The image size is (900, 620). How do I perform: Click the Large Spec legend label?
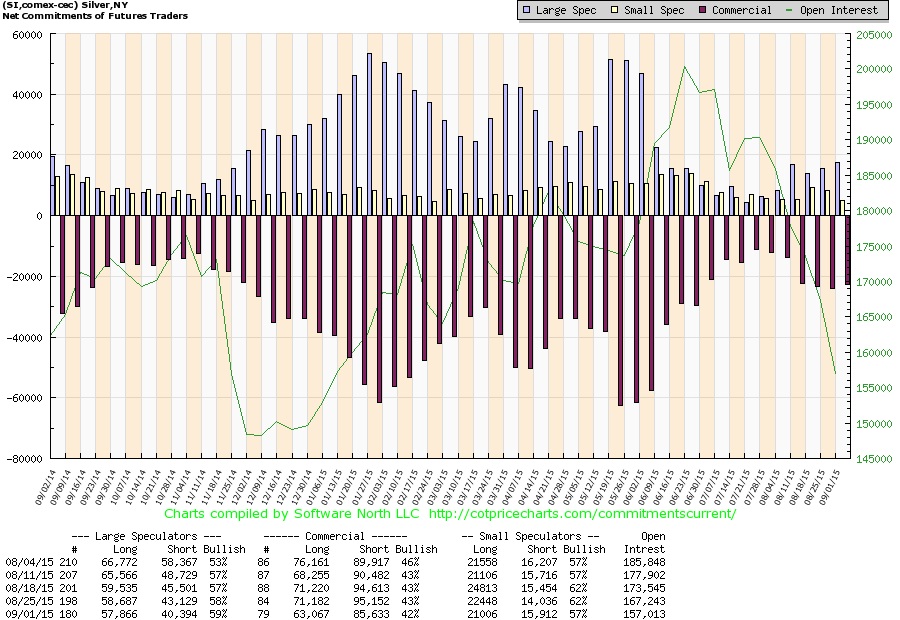pos(565,10)
